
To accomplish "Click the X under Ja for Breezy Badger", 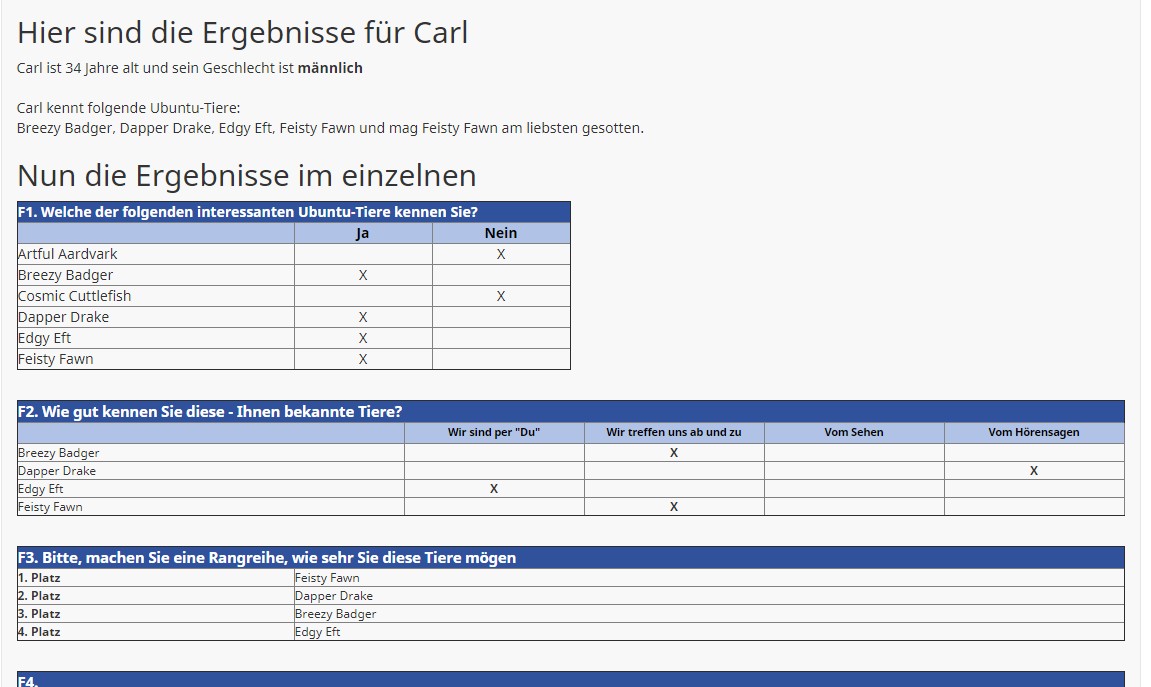I will click(x=363, y=275).
